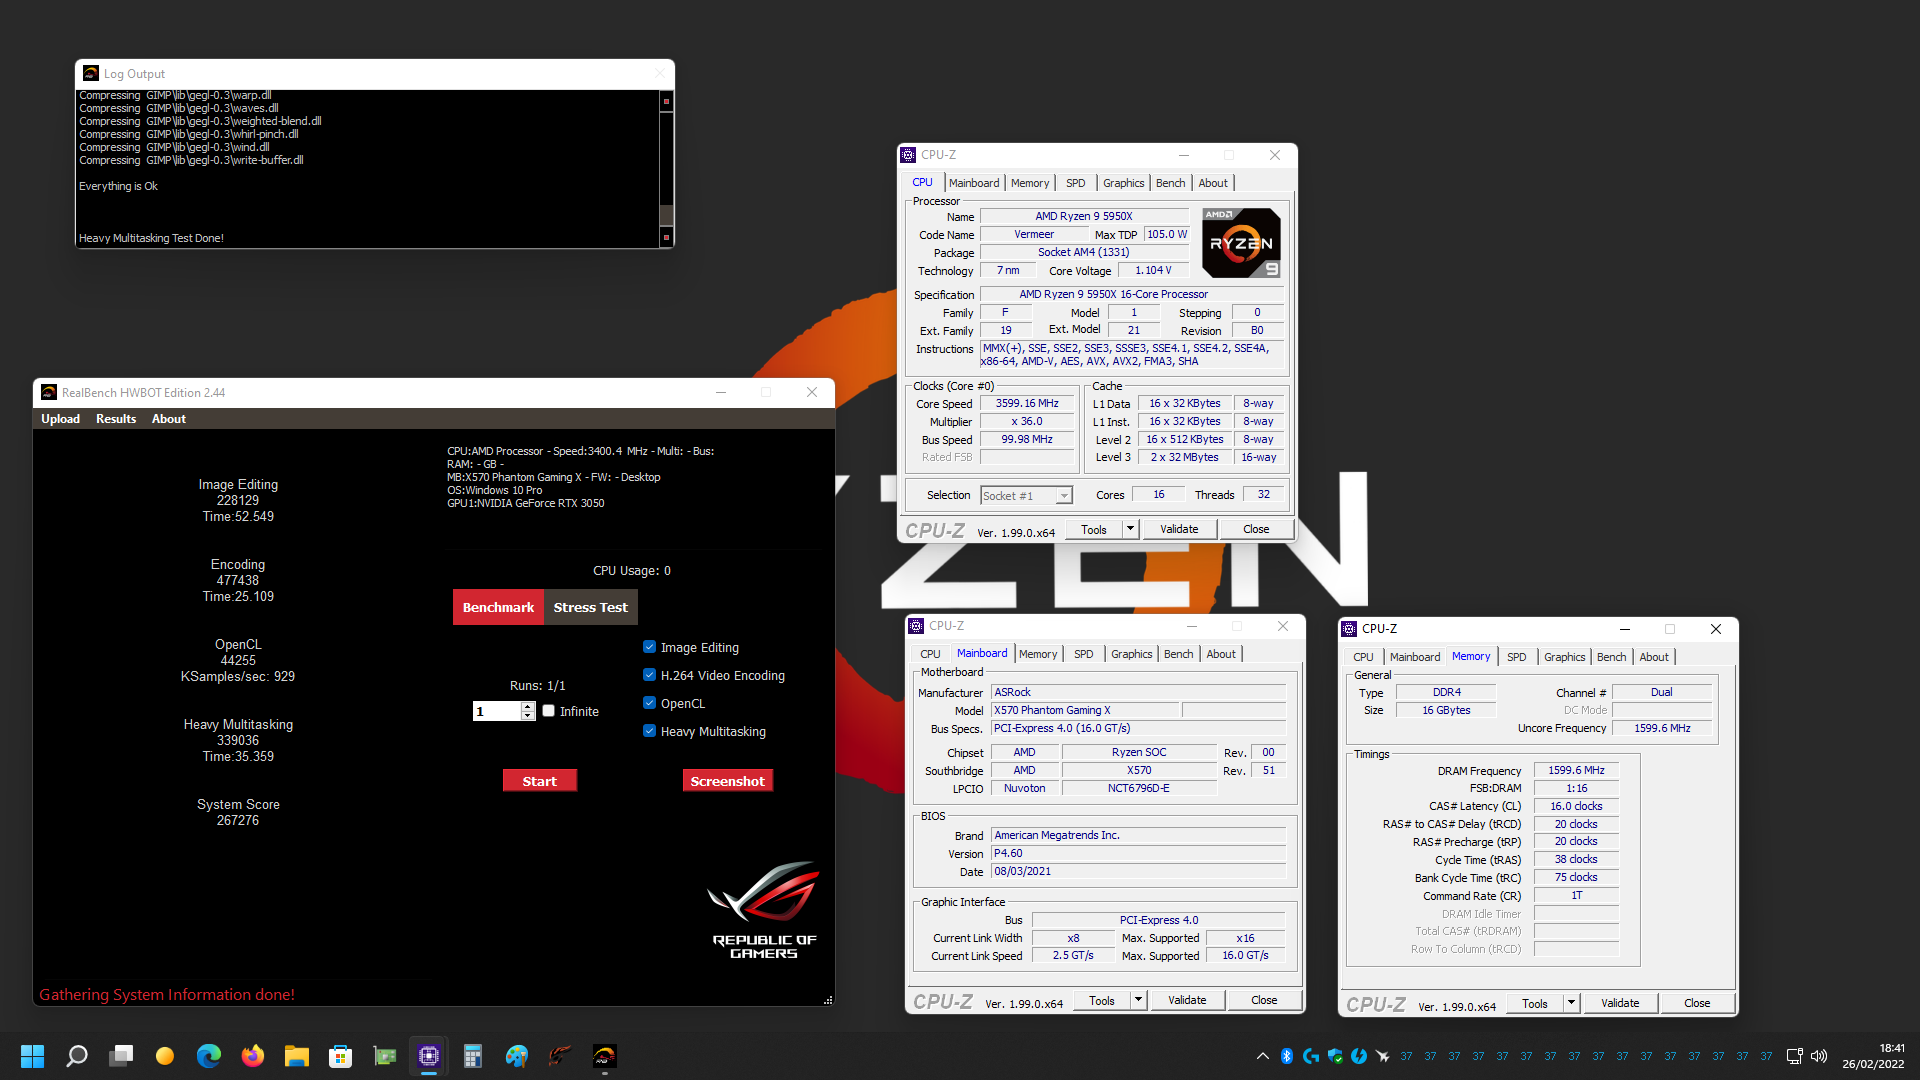Click the 'X570 Phantom Gaming X' model value
This screenshot has width=1920, height=1080.
1085,710
